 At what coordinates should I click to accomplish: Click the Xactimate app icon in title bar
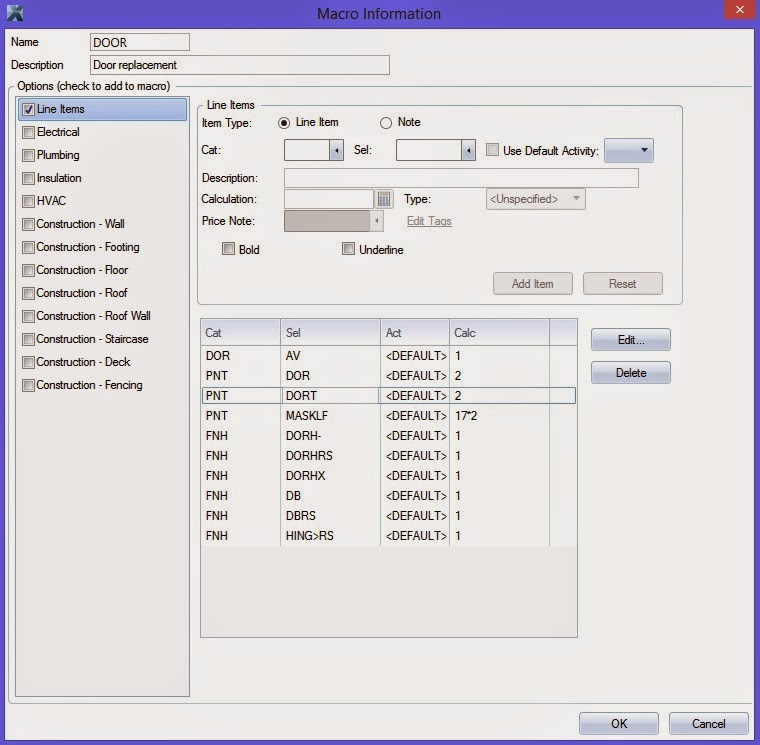point(15,13)
